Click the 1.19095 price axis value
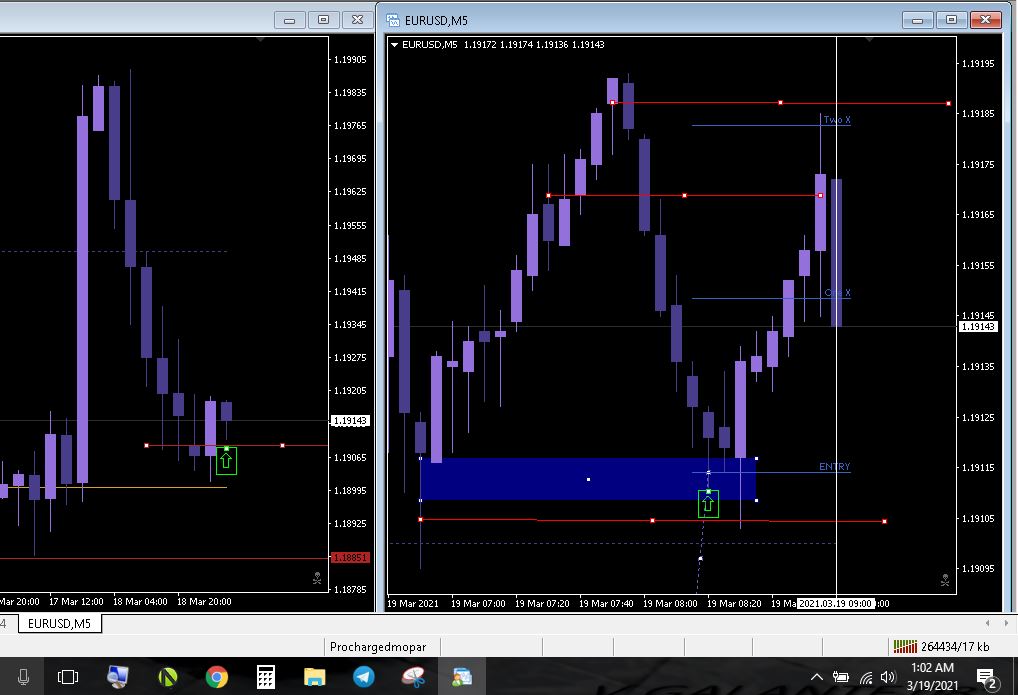 coord(978,568)
